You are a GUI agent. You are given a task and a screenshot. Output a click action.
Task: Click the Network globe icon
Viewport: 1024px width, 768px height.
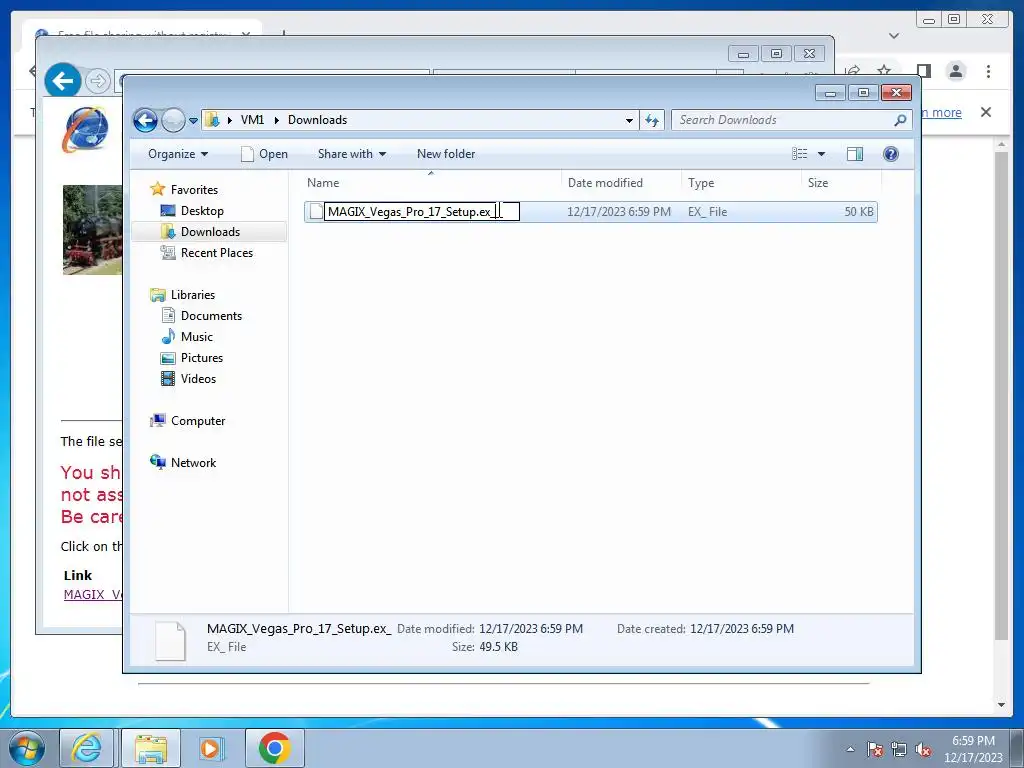click(x=157, y=462)
